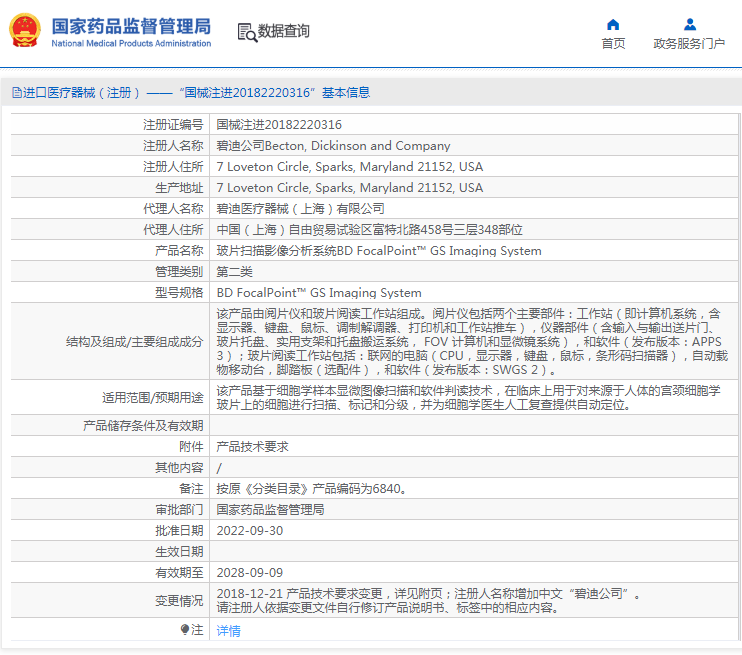Viewport: 742px width, 655px height.
Task: Click the 变更情况 row label
Action: (x=179, y=601)
